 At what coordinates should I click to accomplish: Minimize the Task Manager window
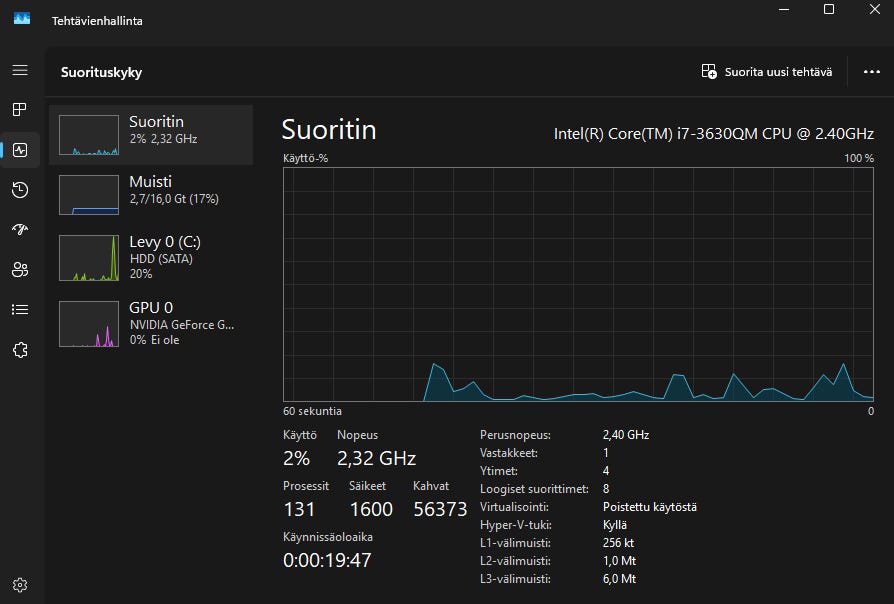coord(784,10)
